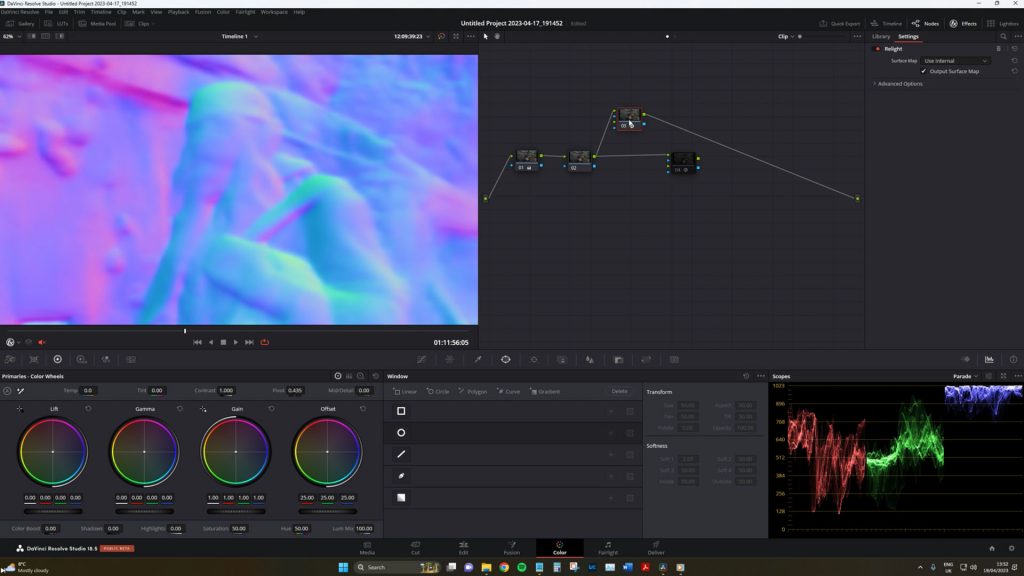The image size is (1024, 576).
Task: Toggle the Lightbox view
Action: pyautogui.click(x=1002, y=24)
